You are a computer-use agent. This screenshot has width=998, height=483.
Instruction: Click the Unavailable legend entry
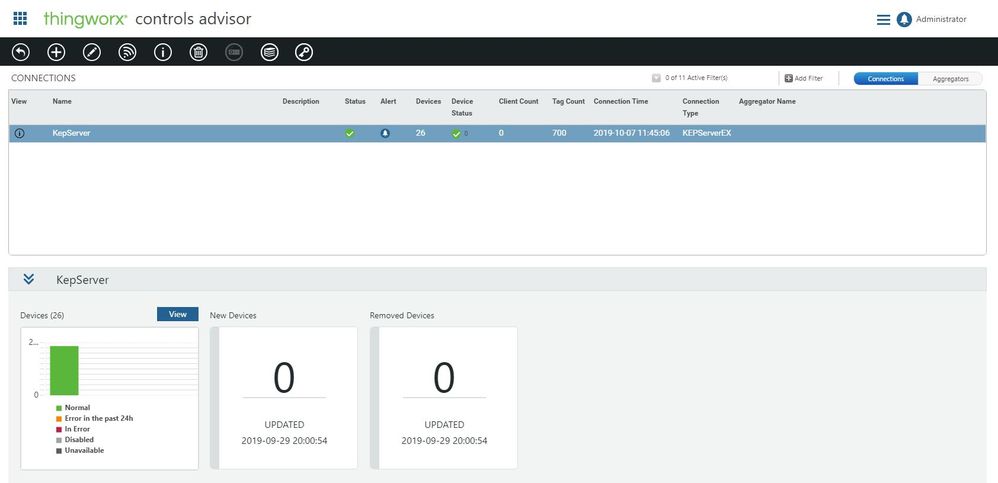(80, 451)
